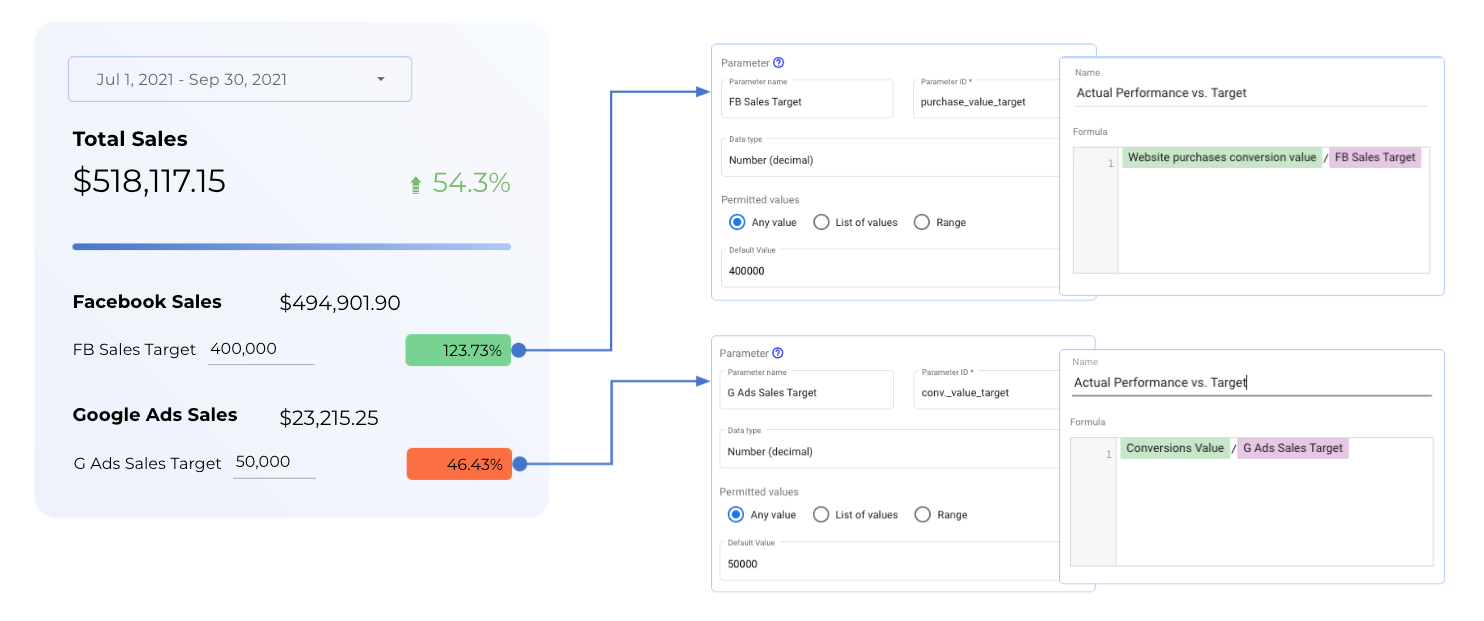Open Data type dropdown in G Ads Sales Target parameter

point(889,449)
